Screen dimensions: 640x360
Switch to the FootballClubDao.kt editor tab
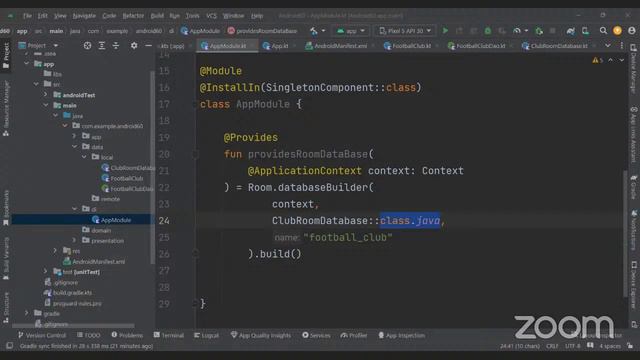tap(479, 46)
